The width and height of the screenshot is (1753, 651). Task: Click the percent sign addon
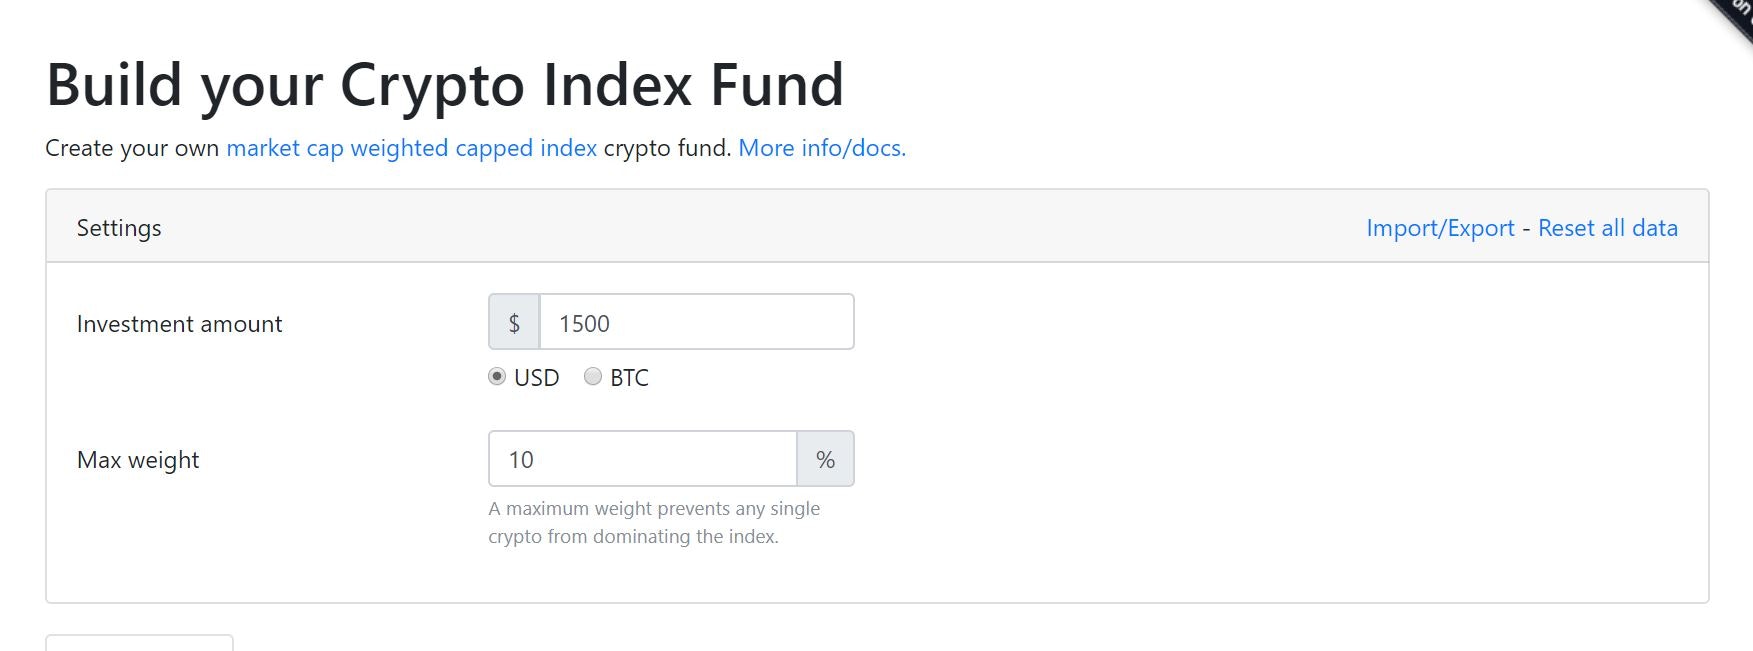pyautogui.click(x=826, y=458)
